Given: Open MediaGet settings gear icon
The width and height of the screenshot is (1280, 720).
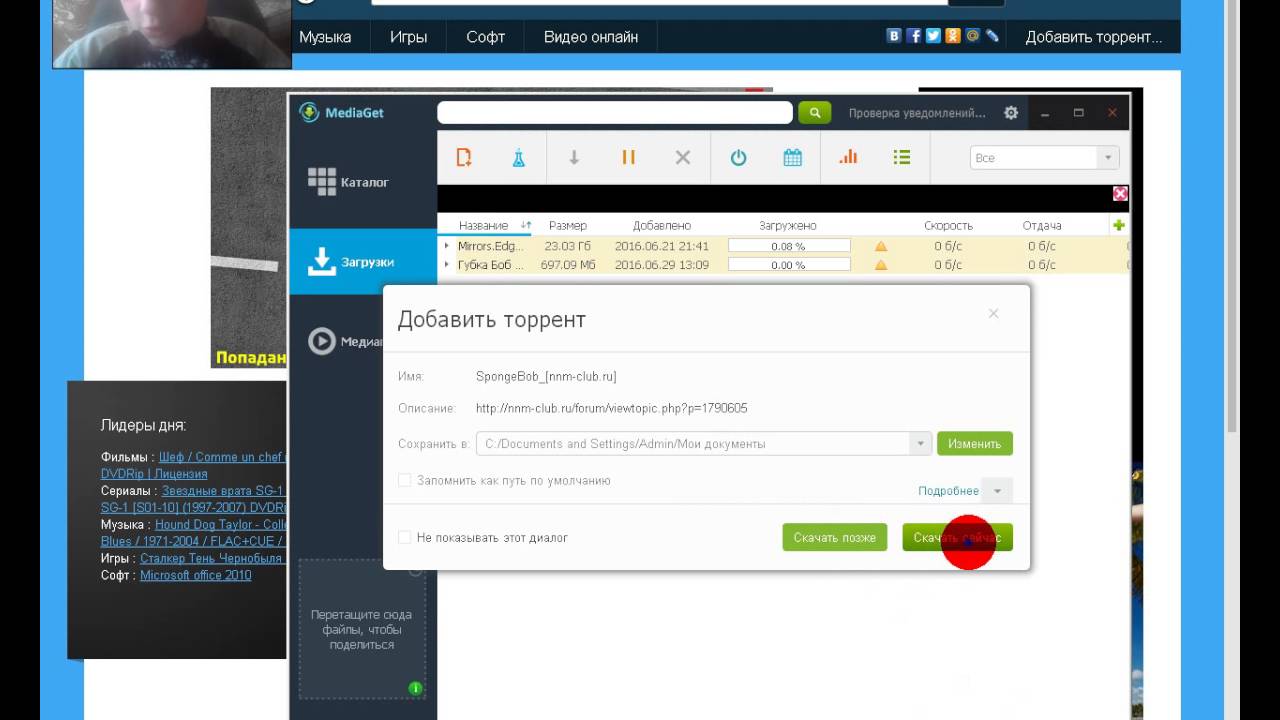Looking at the screenshot, I should tap(1011, 113).
